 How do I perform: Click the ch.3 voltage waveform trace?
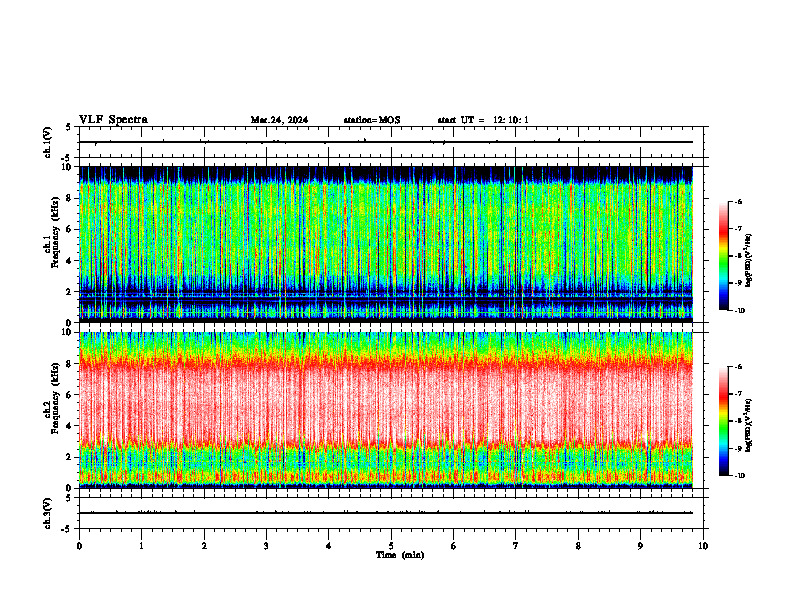click(386, 513)
